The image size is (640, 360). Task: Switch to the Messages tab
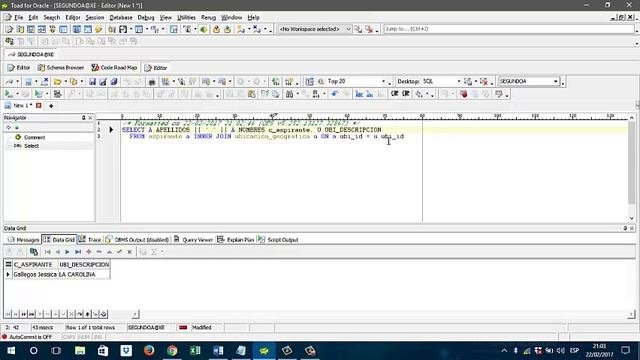[x=23, y=240]
